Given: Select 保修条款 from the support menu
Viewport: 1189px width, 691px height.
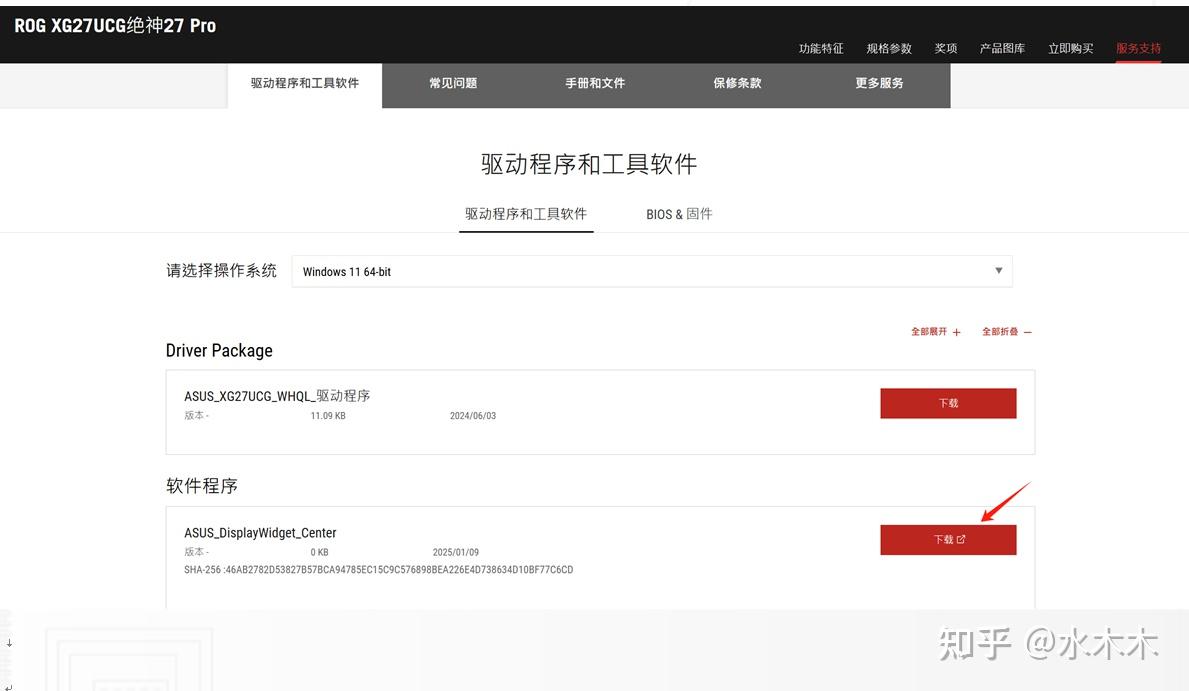Looking at the screenshot, I should coord(736,85).
